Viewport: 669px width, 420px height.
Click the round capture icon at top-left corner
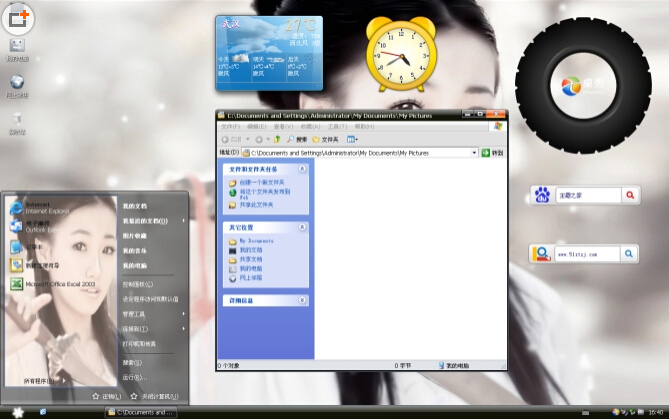tap(18, 18)
